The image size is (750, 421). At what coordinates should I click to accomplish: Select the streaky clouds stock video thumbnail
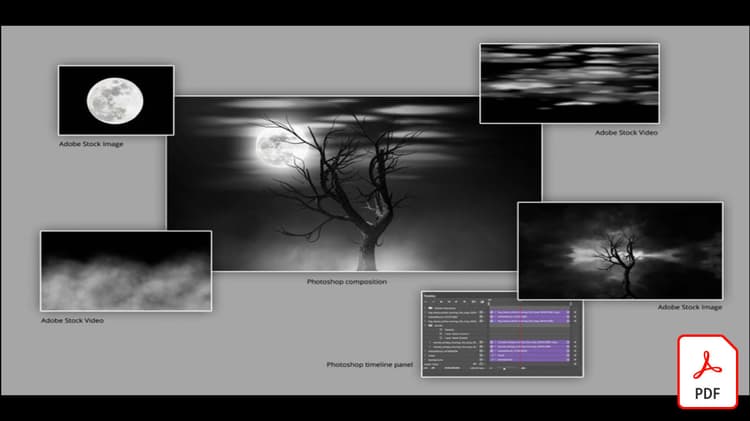coord(569,83)
